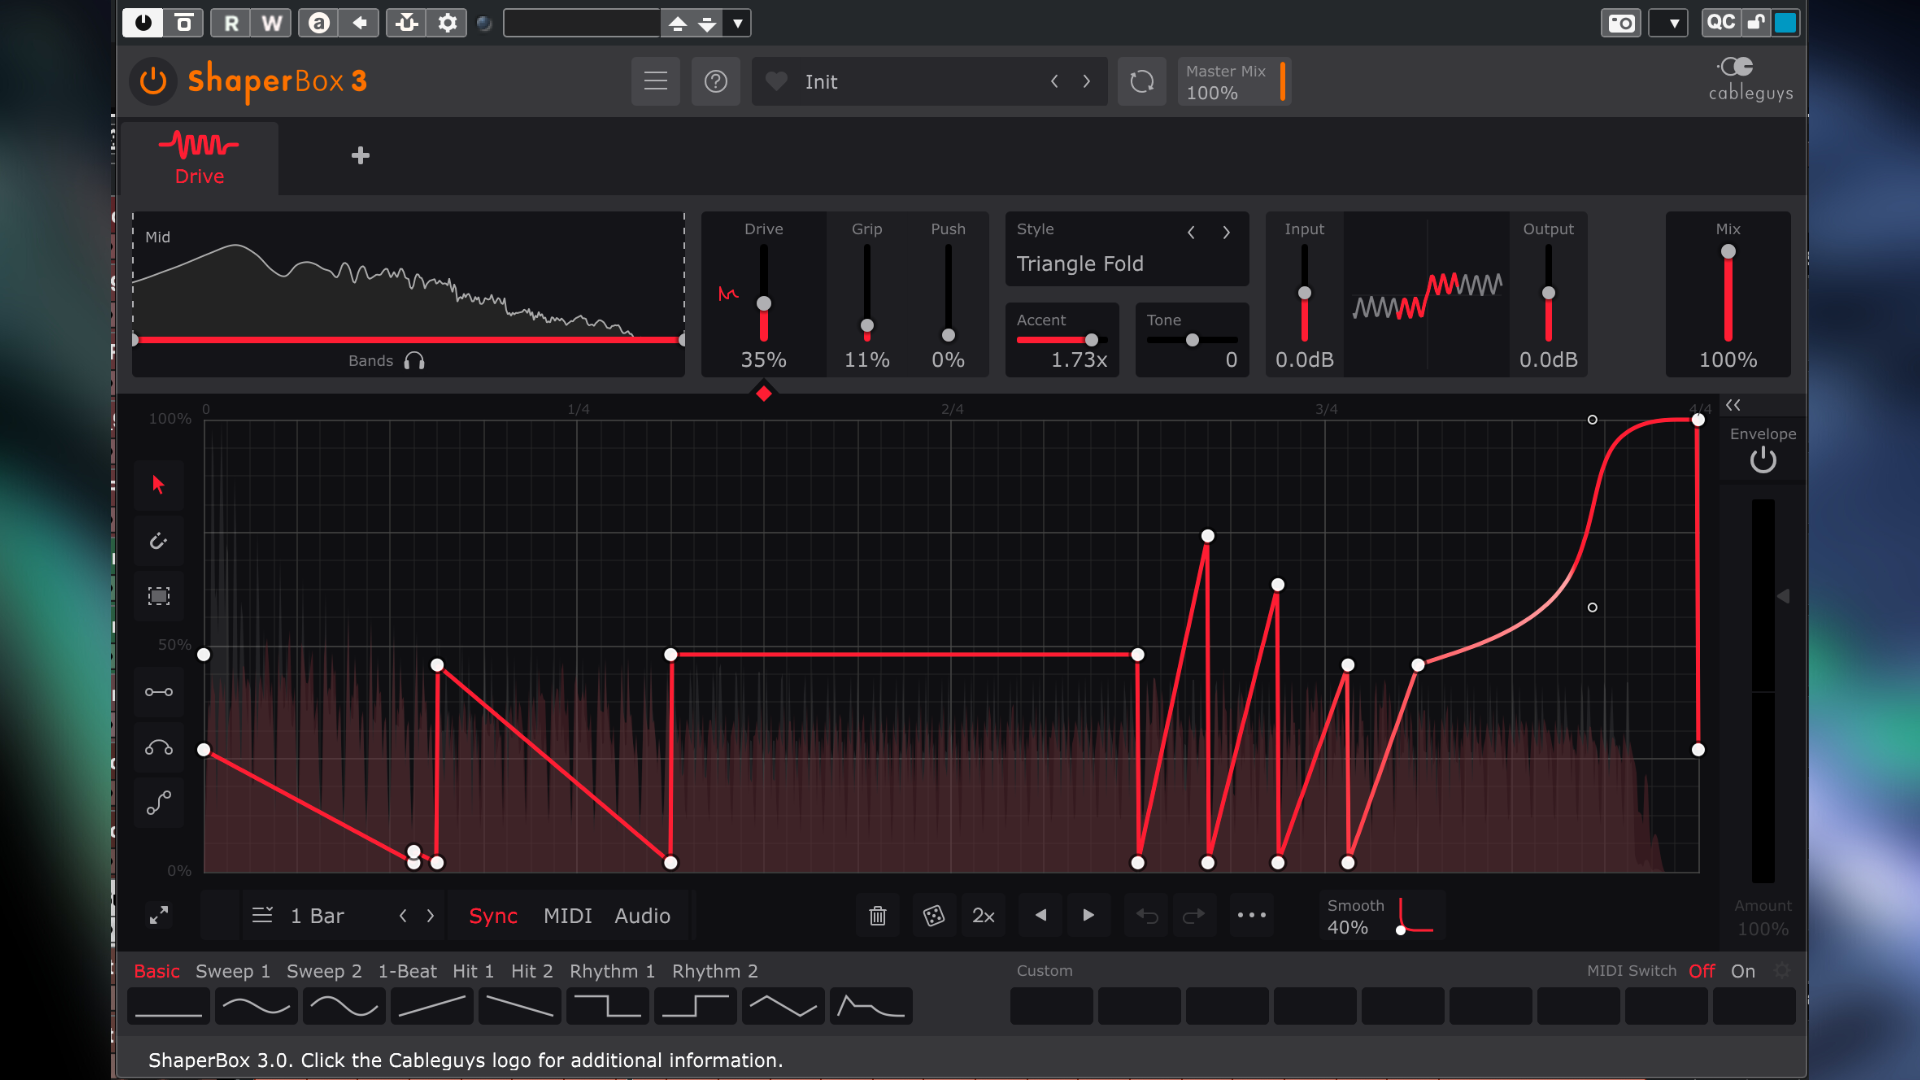Randomize the wave with dice icon
1920x1080 pixels.
click(933, 916)
